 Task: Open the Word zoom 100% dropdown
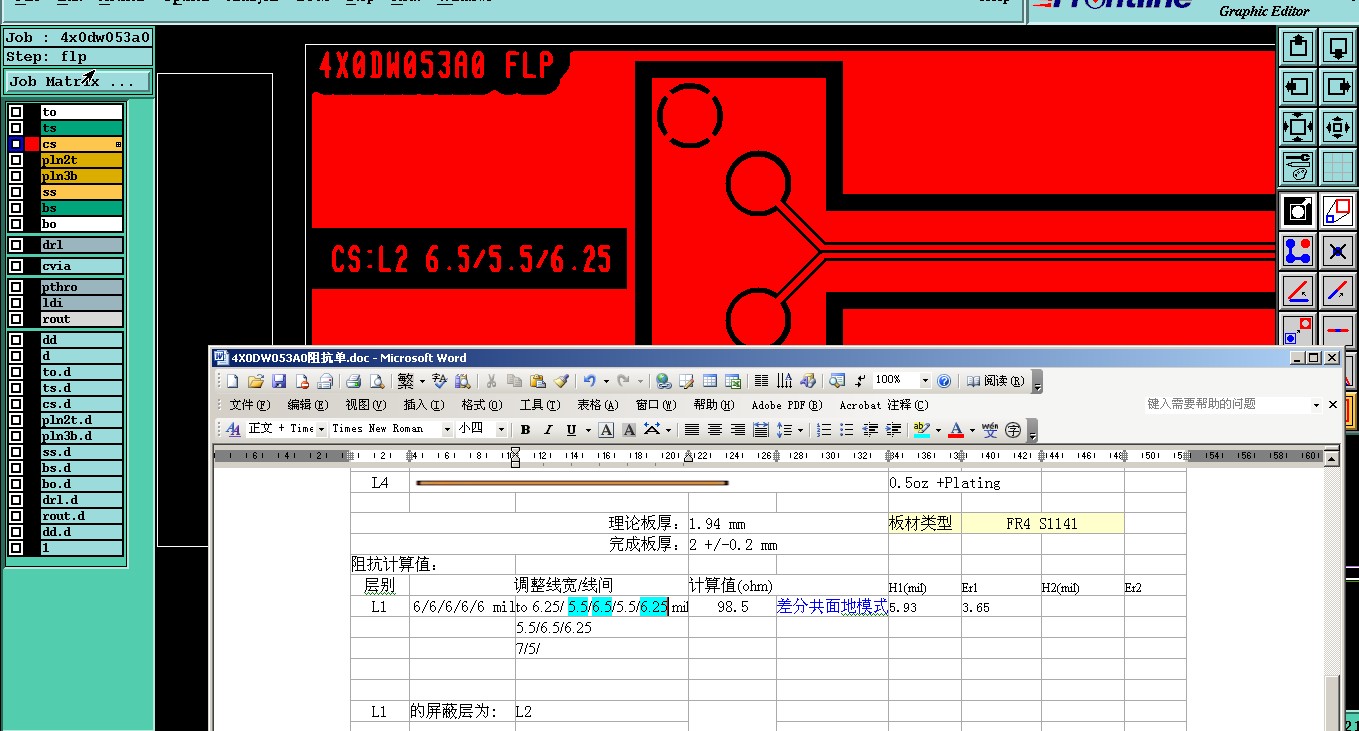point(925,381)
